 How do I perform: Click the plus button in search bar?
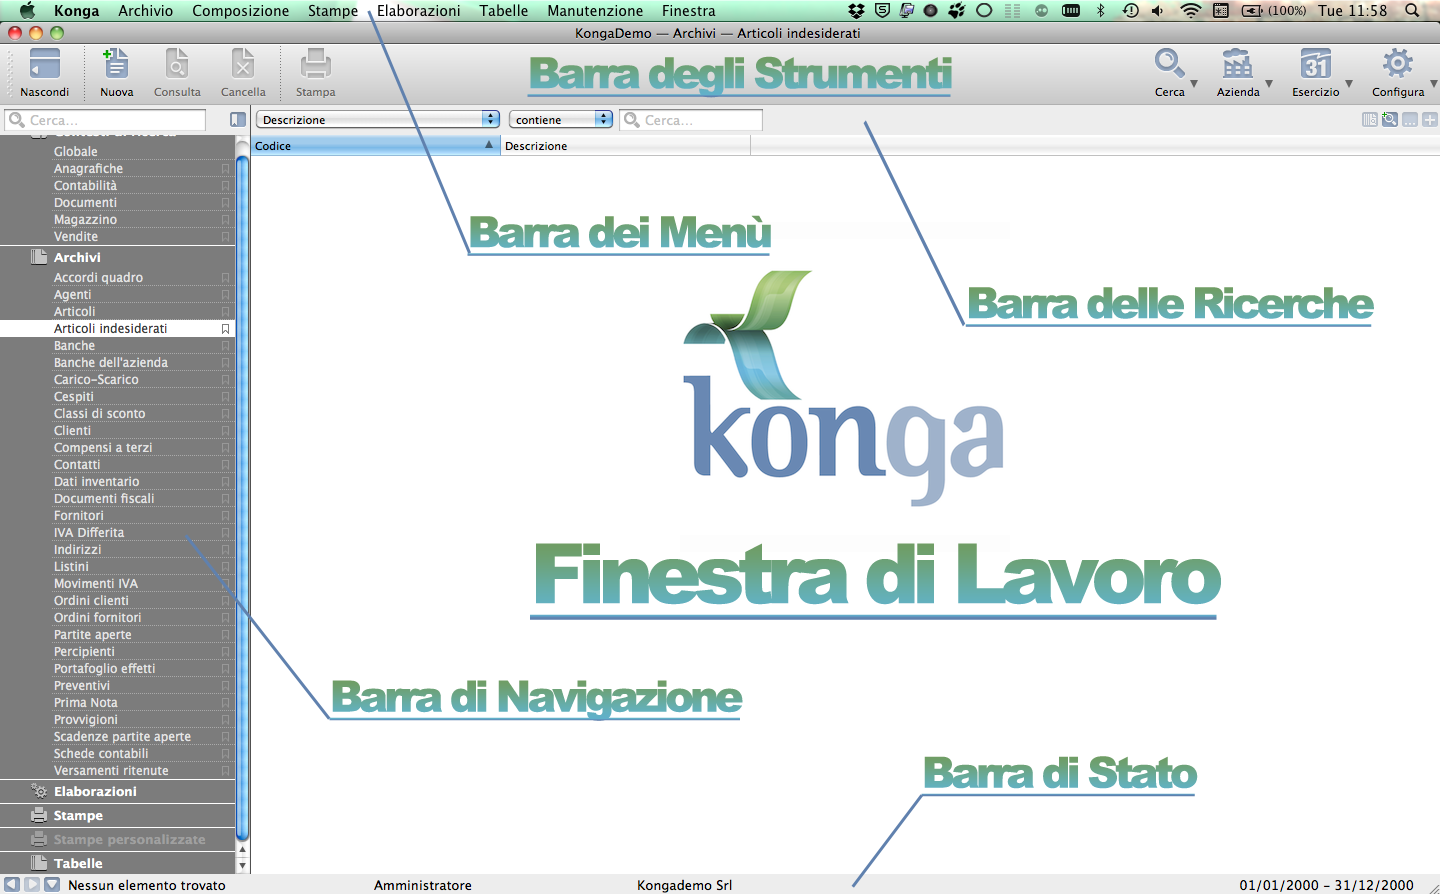(x=1429, y=120)
